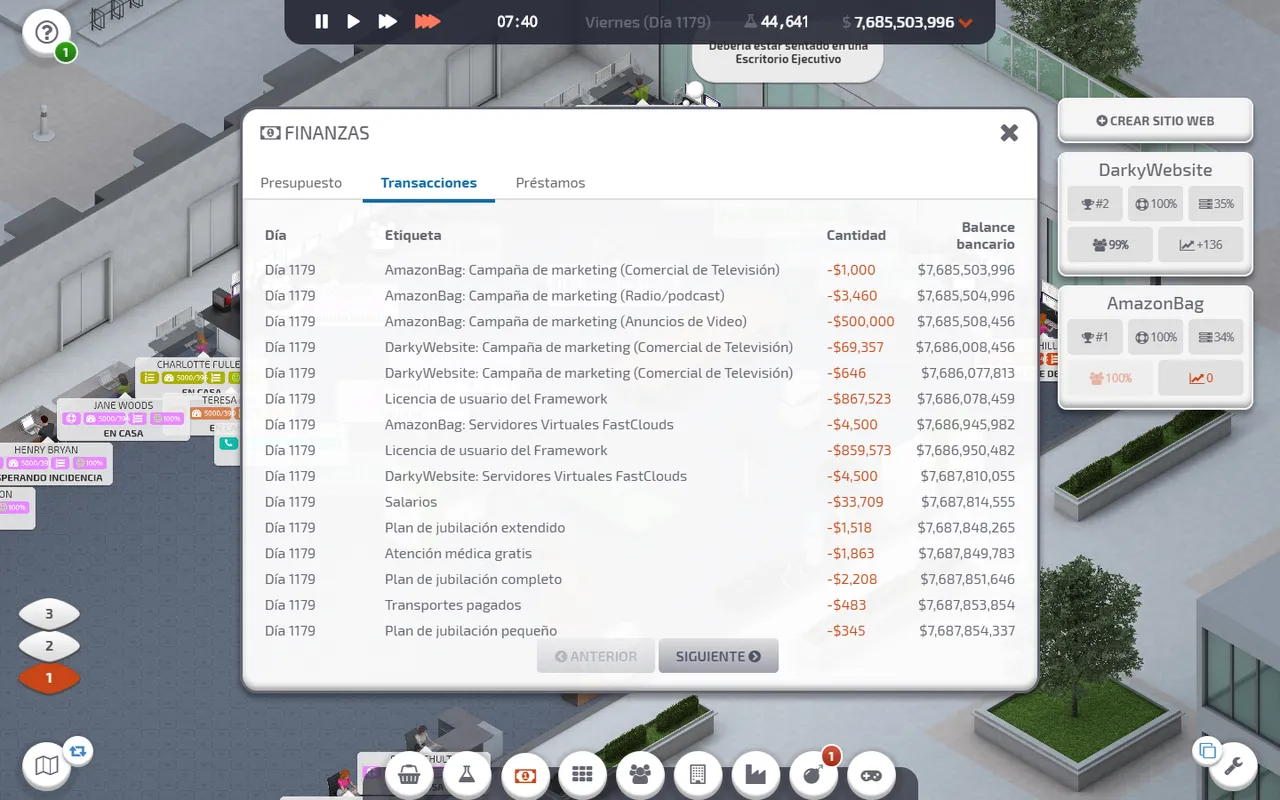1280x800 pixels.
Task: Click DarkyWebsite rank #2 trophy stat
Action: [x=1095, y=204]
